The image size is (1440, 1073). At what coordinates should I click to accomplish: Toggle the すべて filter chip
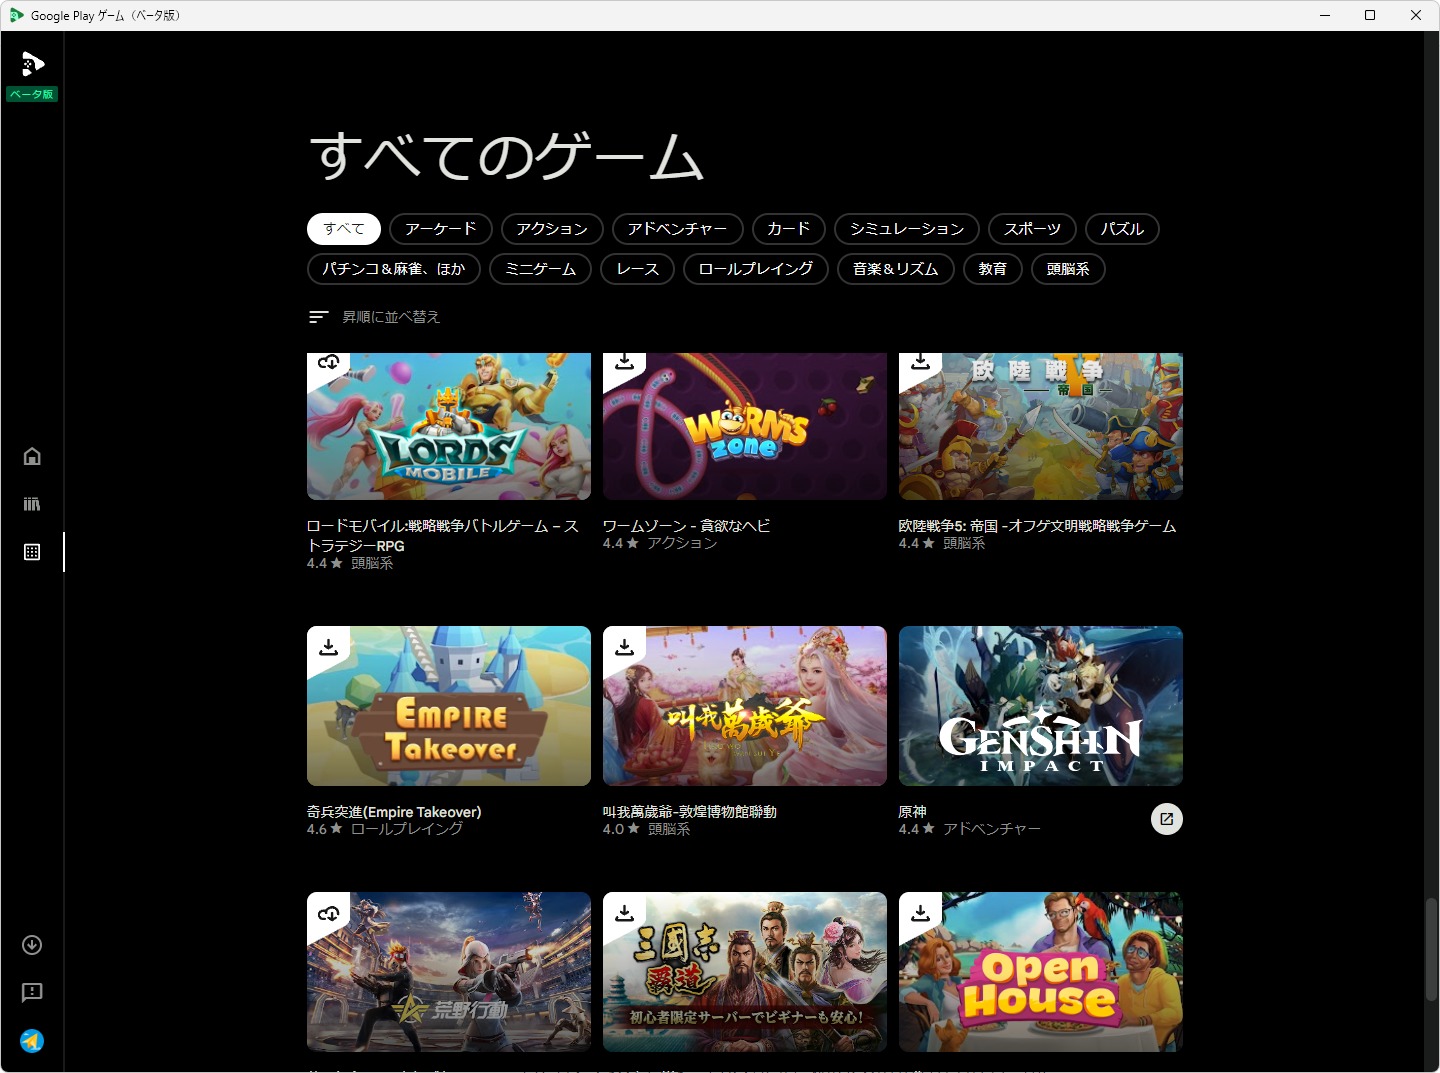[343, 229]
